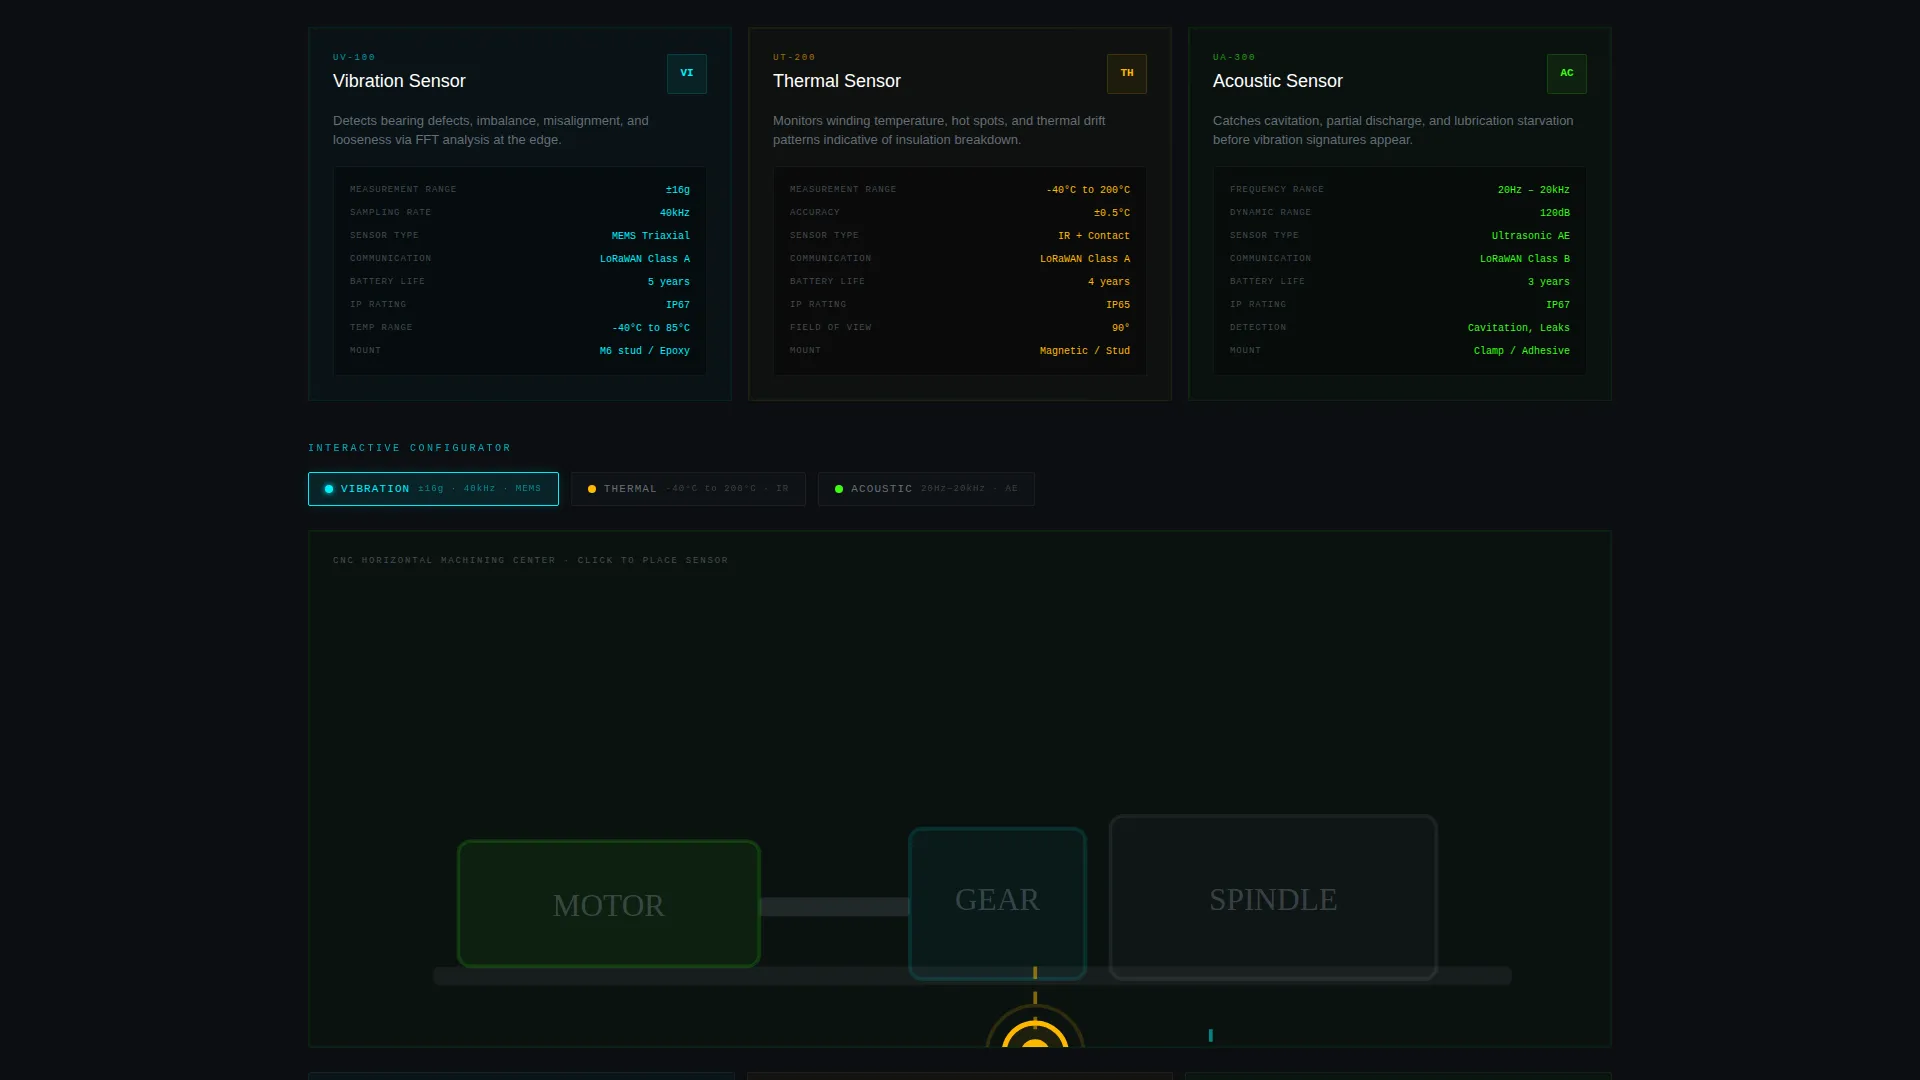This screenshot has height=1080, width=1920.
Task: Place sensor on the SPINDLE block
Action: 1273,897
